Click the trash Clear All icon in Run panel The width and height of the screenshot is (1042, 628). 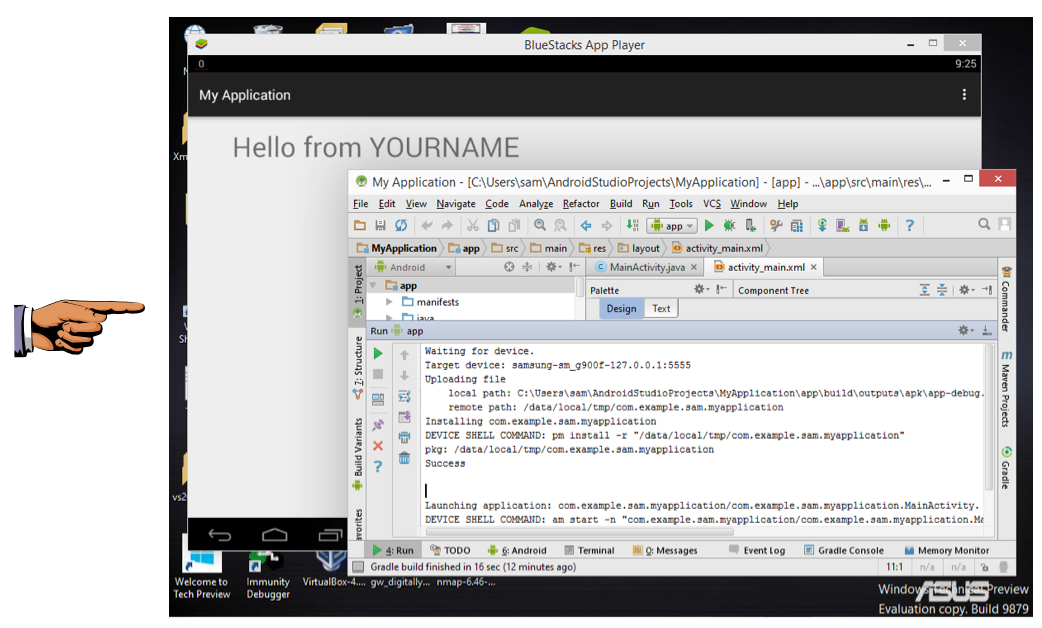pyautogui.click(x=404, y=458)
